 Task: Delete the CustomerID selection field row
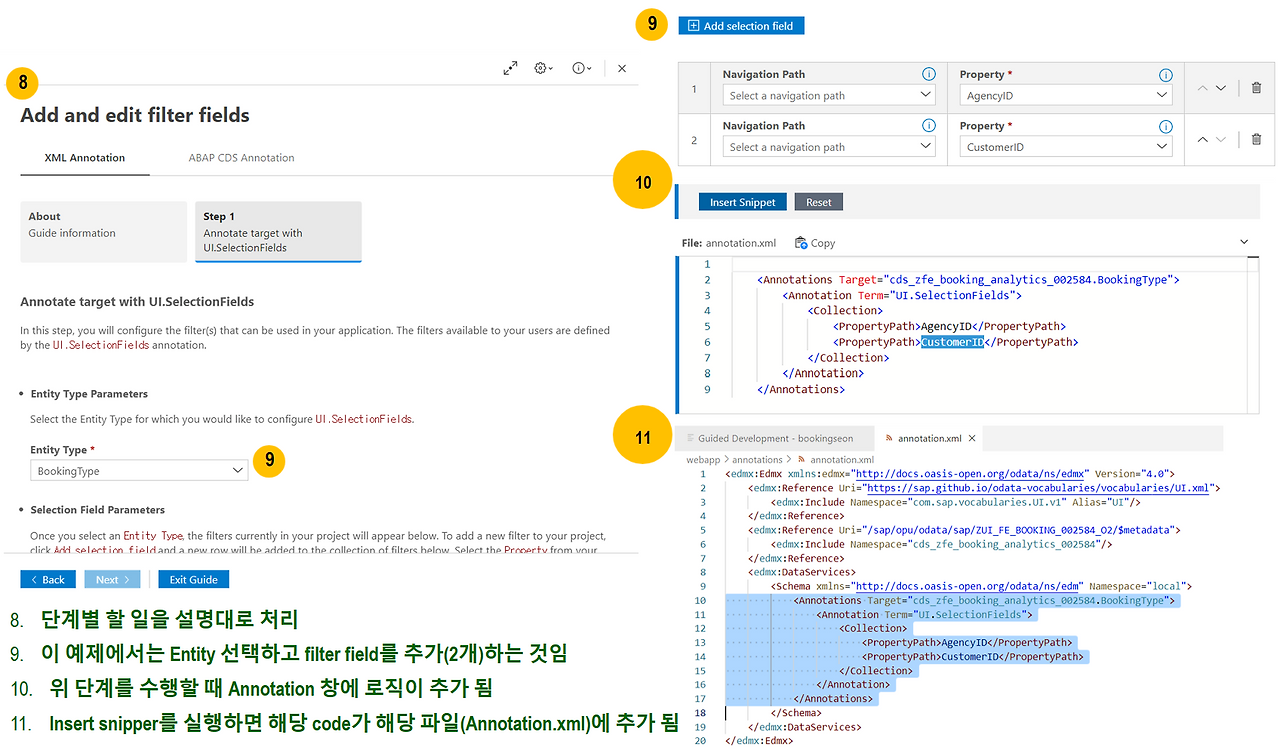pyautogui.click(x=1256, y=140)
